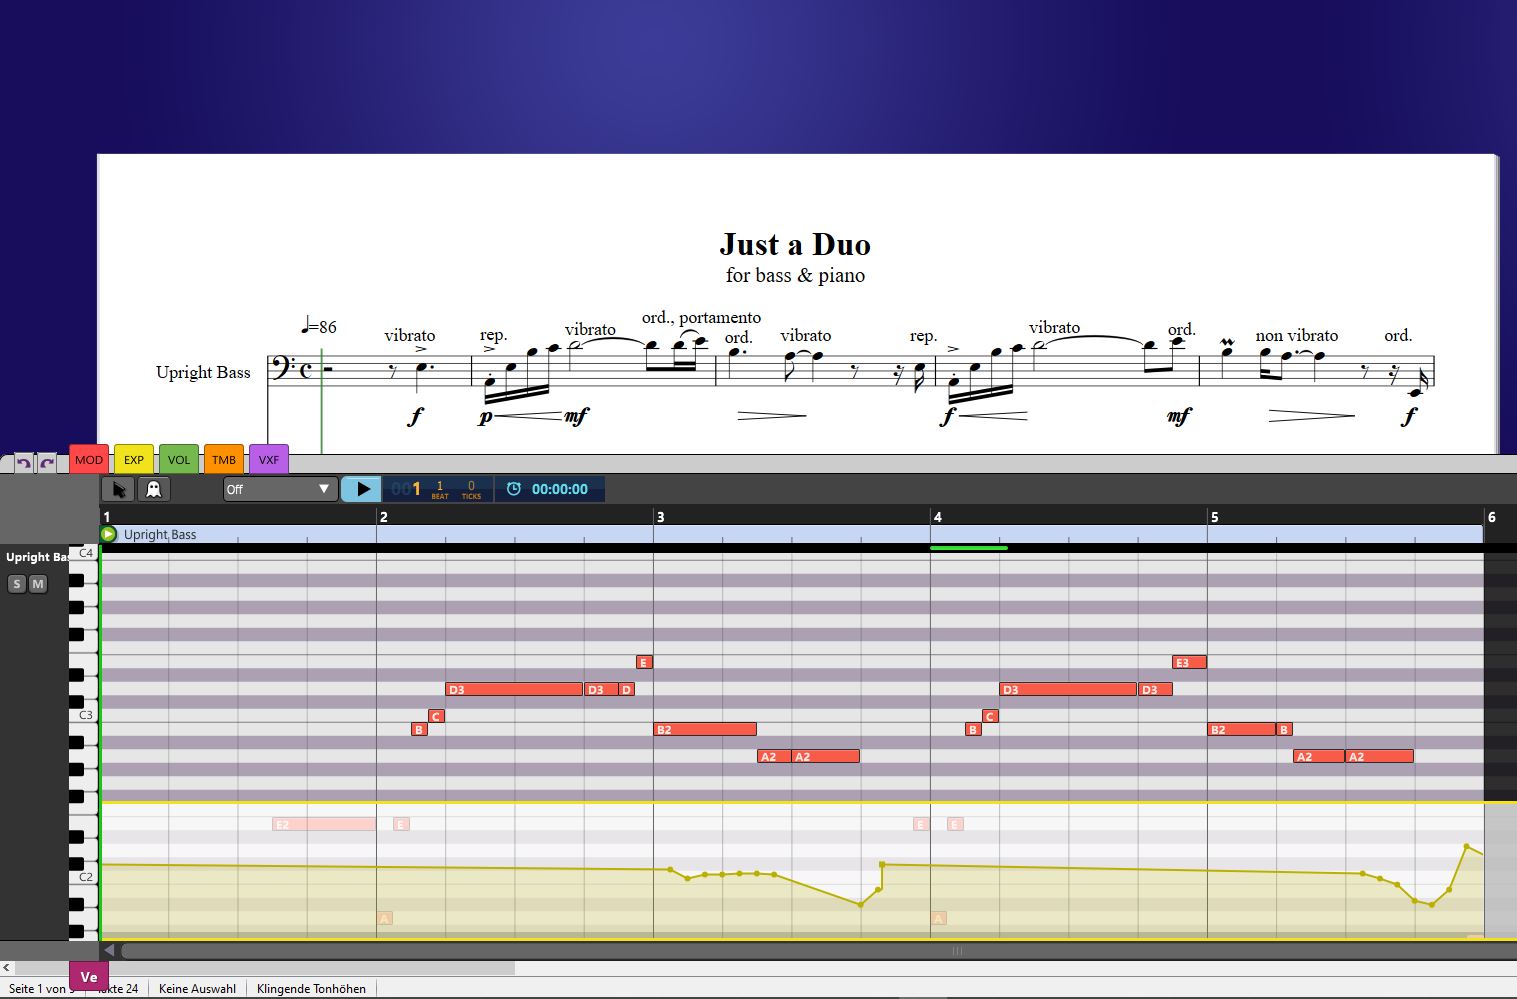The image size is (1517, 999).
Task: Click the clock time display icon
Action: click(x=514, y=489)
